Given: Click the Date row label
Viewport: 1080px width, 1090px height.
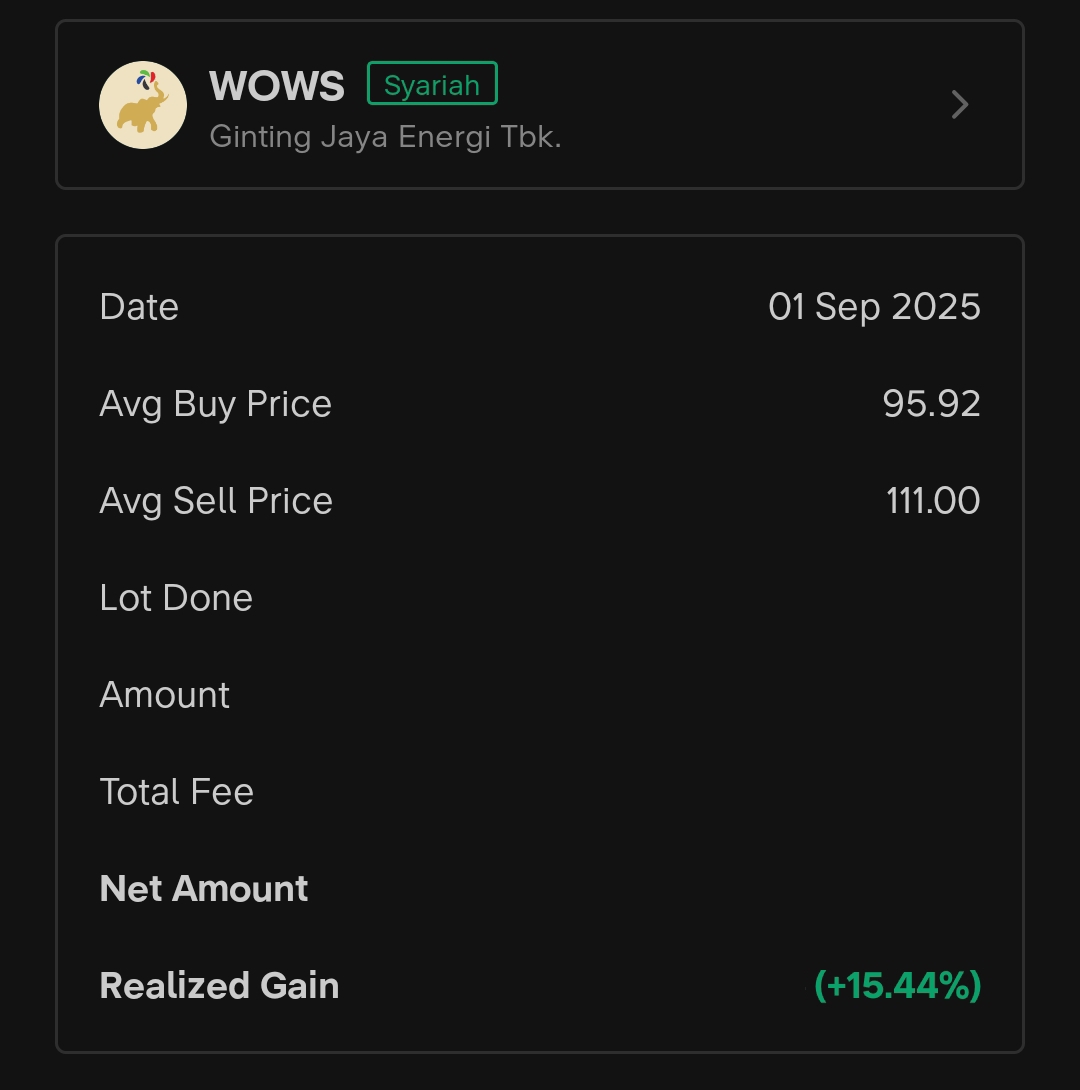Looking at the screenshot, I should coord(139,307).
